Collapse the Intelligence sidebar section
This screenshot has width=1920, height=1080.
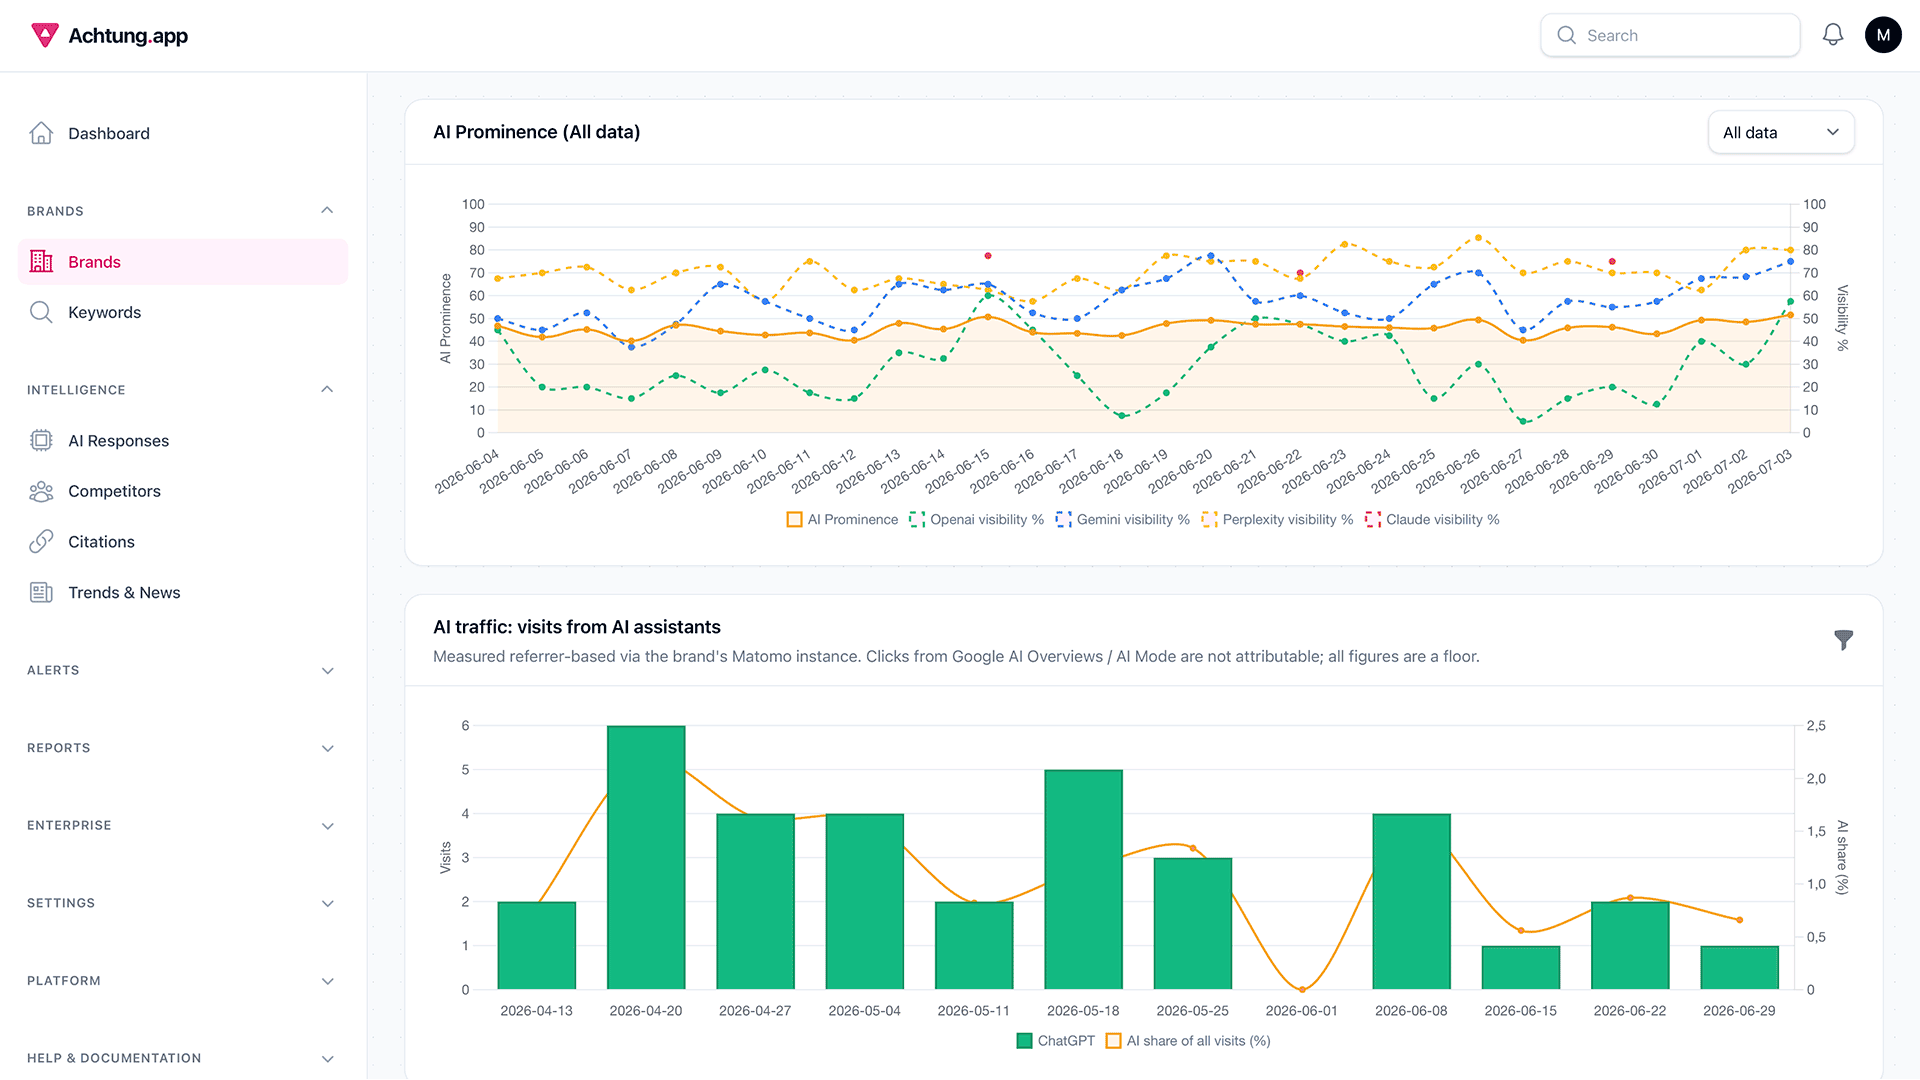327,390
